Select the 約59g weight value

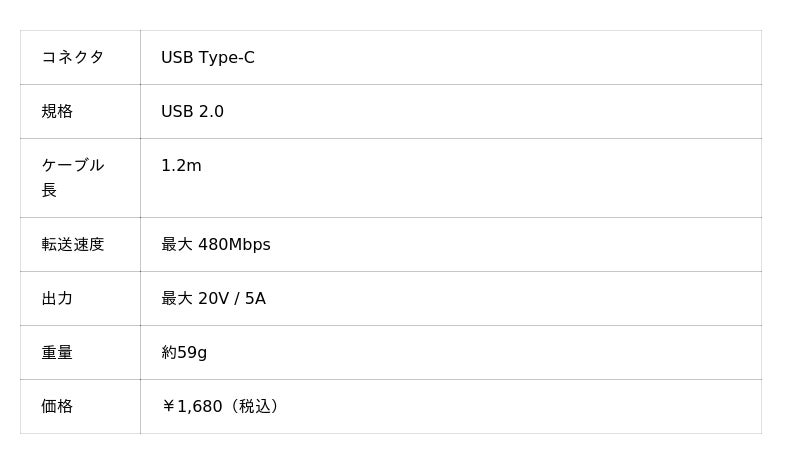[184, 352]
